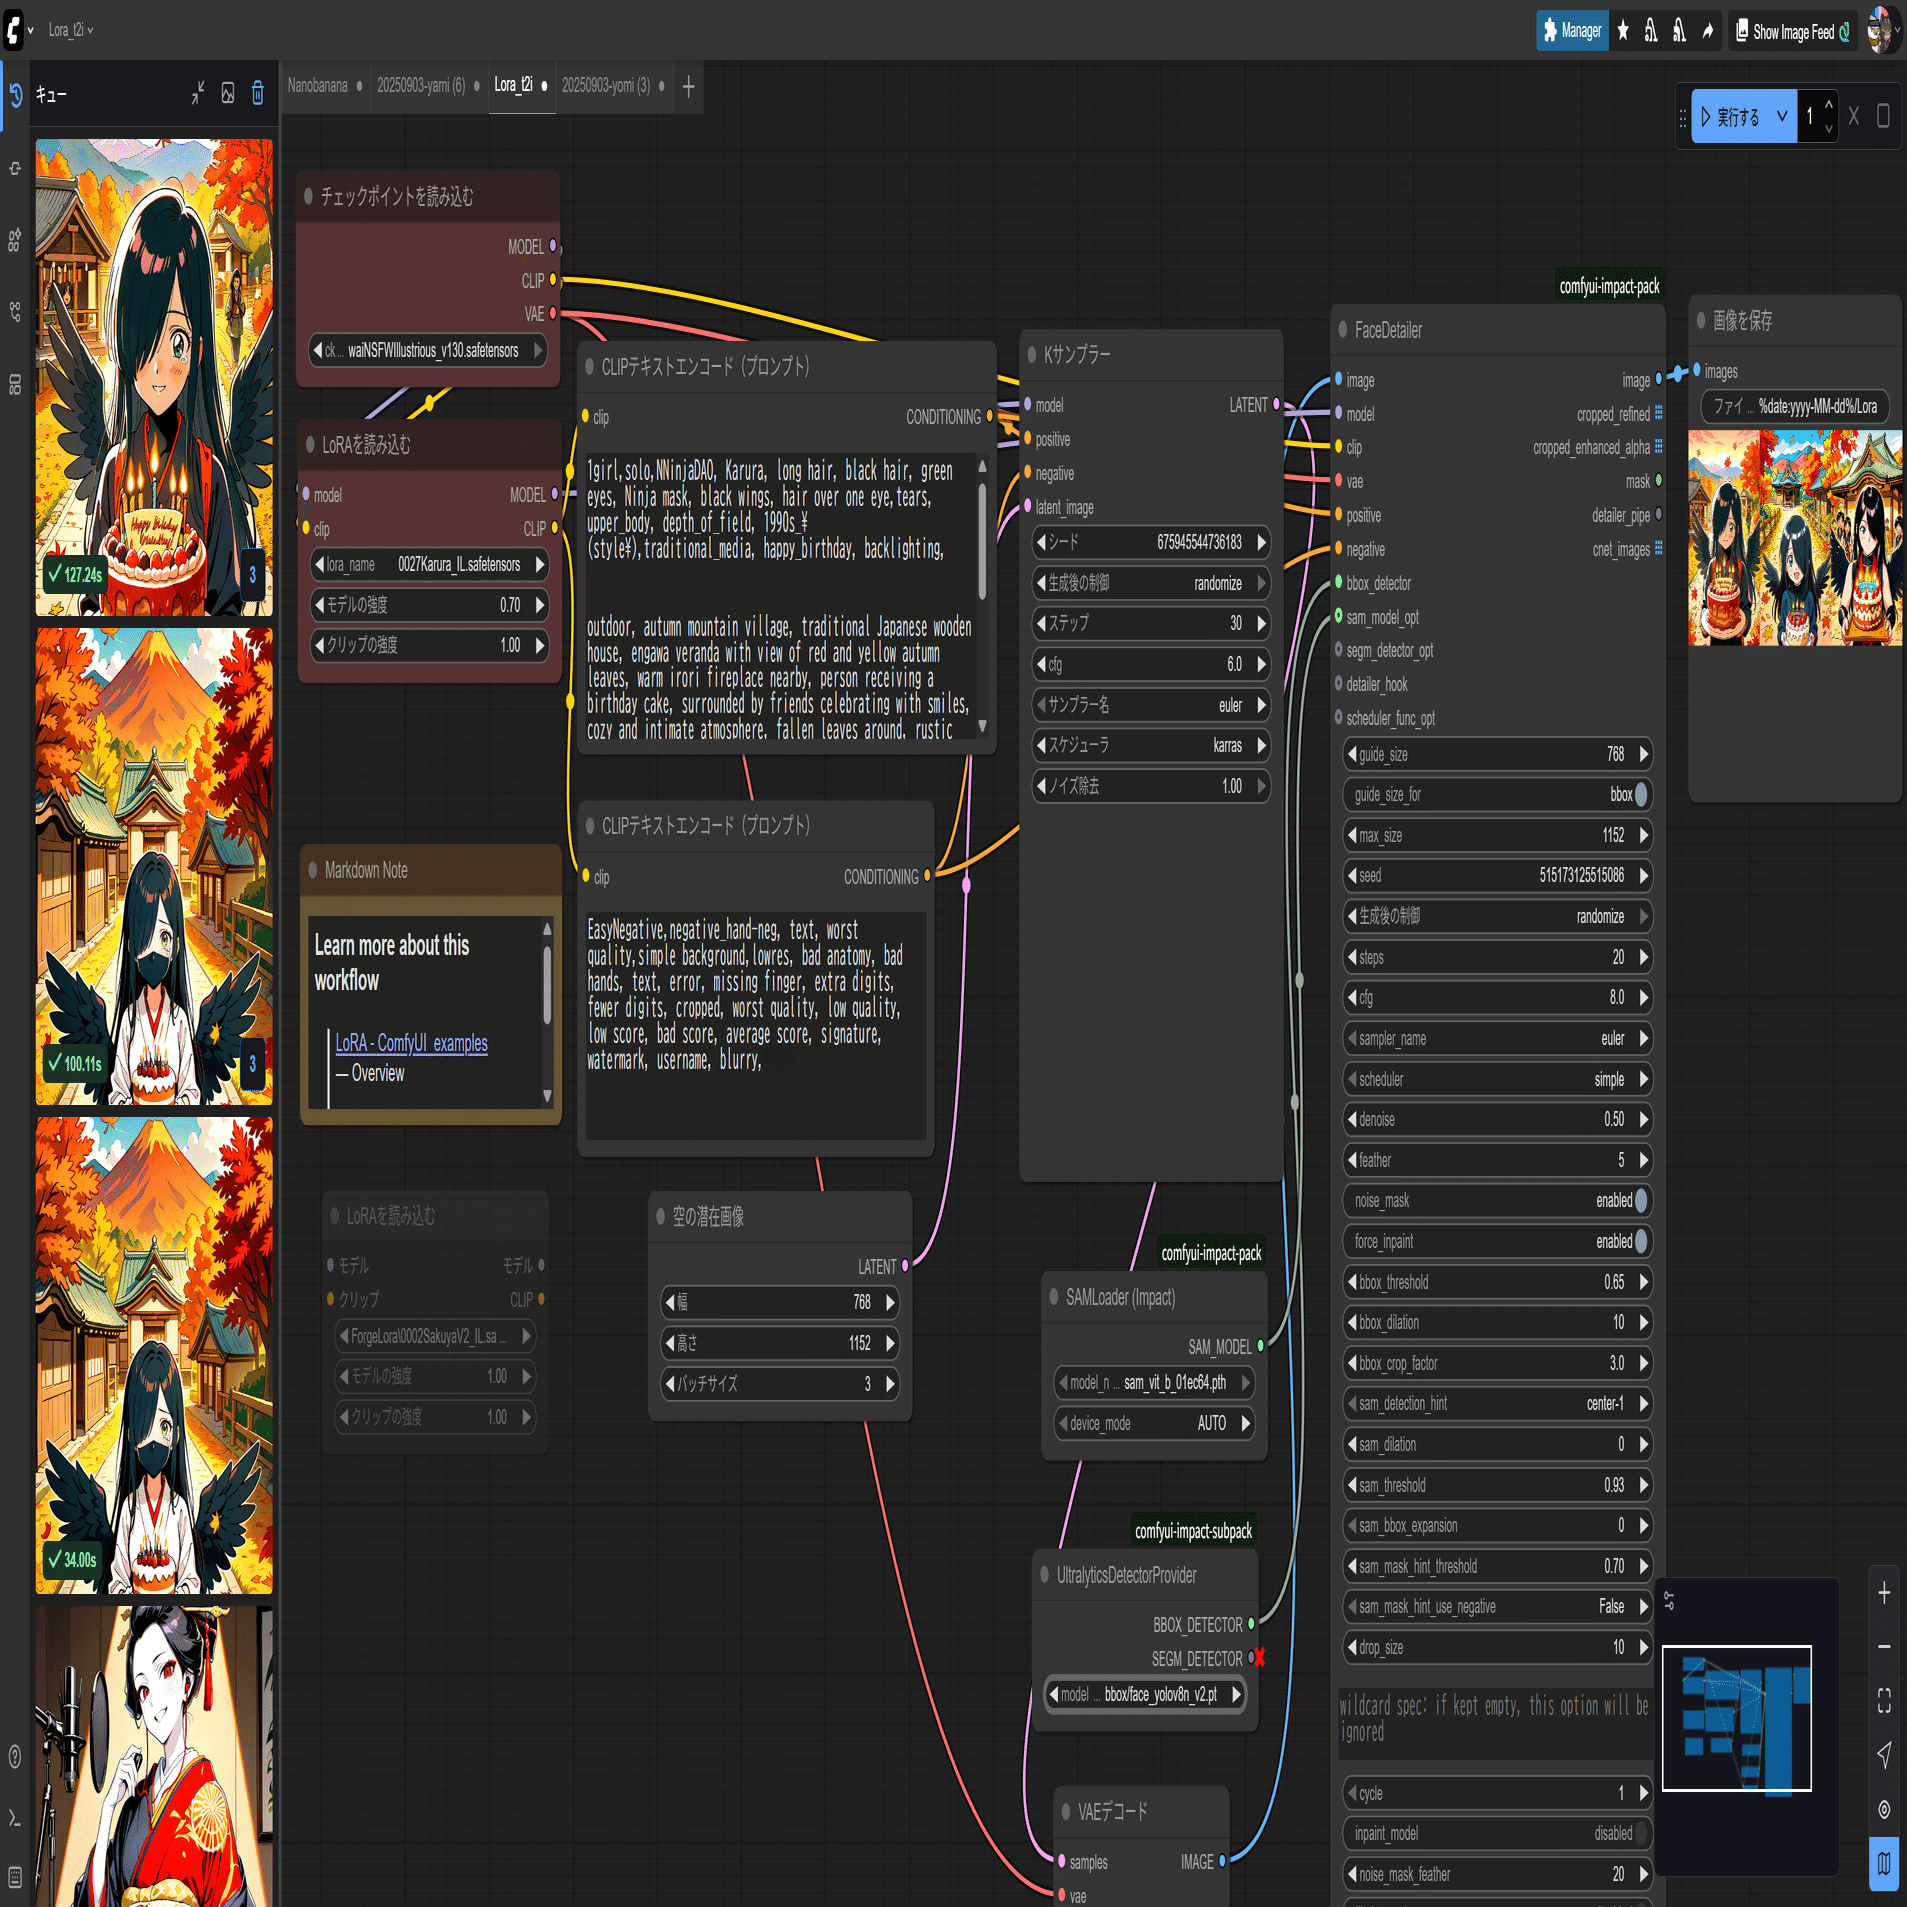Click the denoise 0.50 slider field

[1496, 1119]
